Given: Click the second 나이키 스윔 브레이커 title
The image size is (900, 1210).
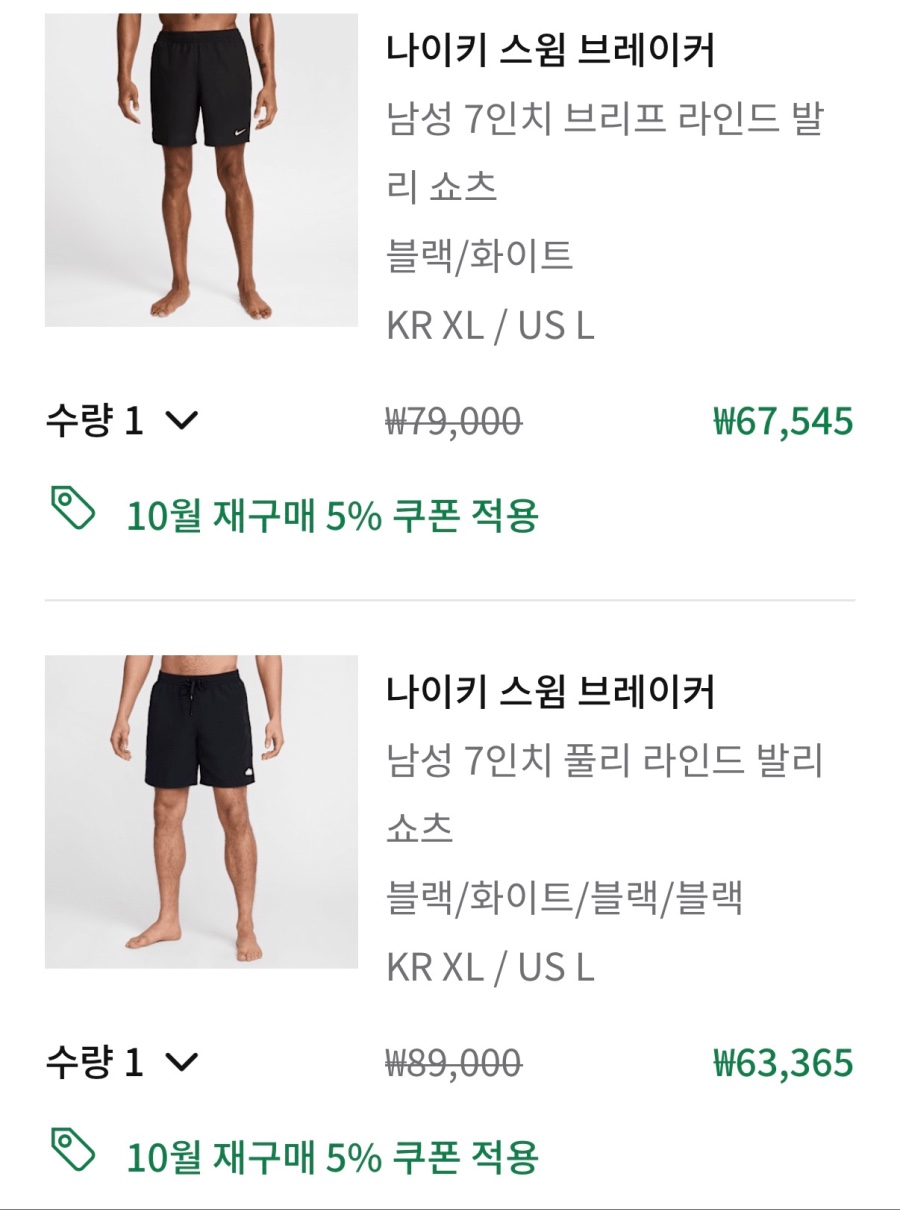Looking at the screenshot, I should [551, 692].
